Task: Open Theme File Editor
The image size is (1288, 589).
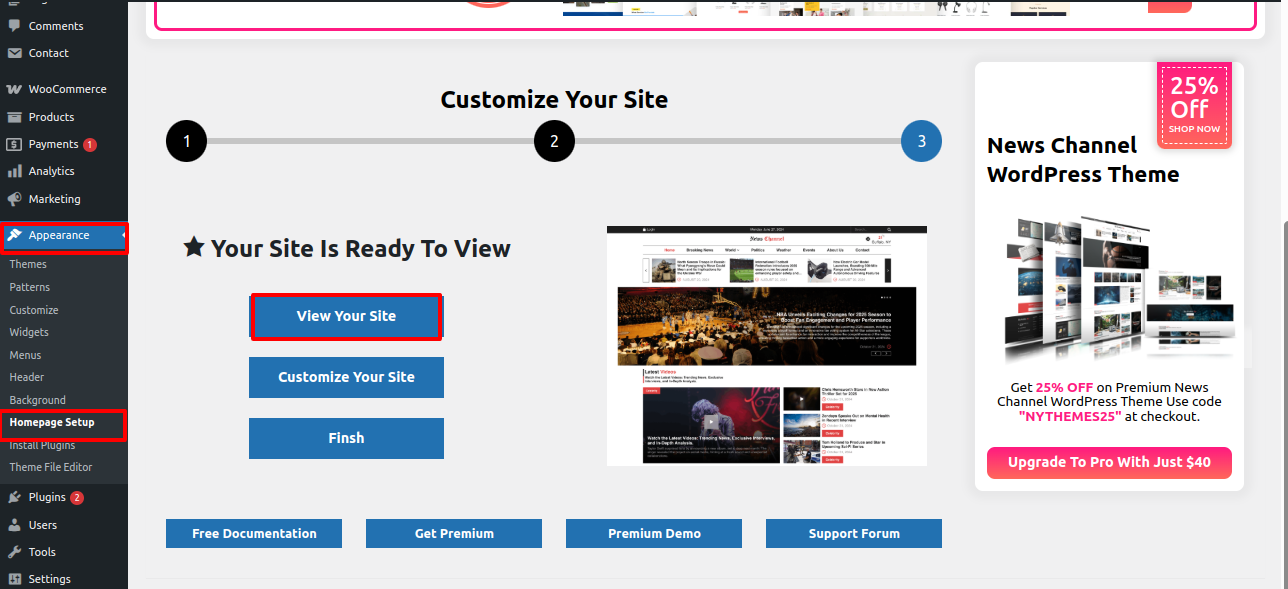Action: point(51,467)
